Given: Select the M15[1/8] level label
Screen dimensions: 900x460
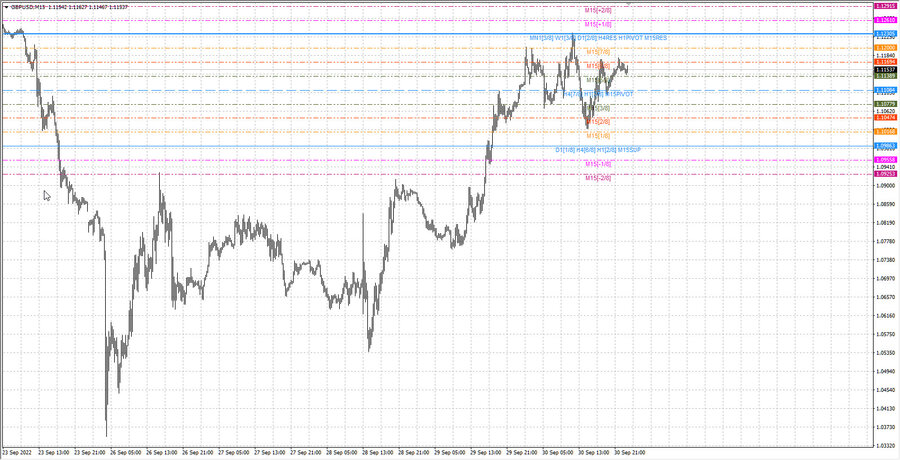Looking at the screenshot, I should (598, 136).
